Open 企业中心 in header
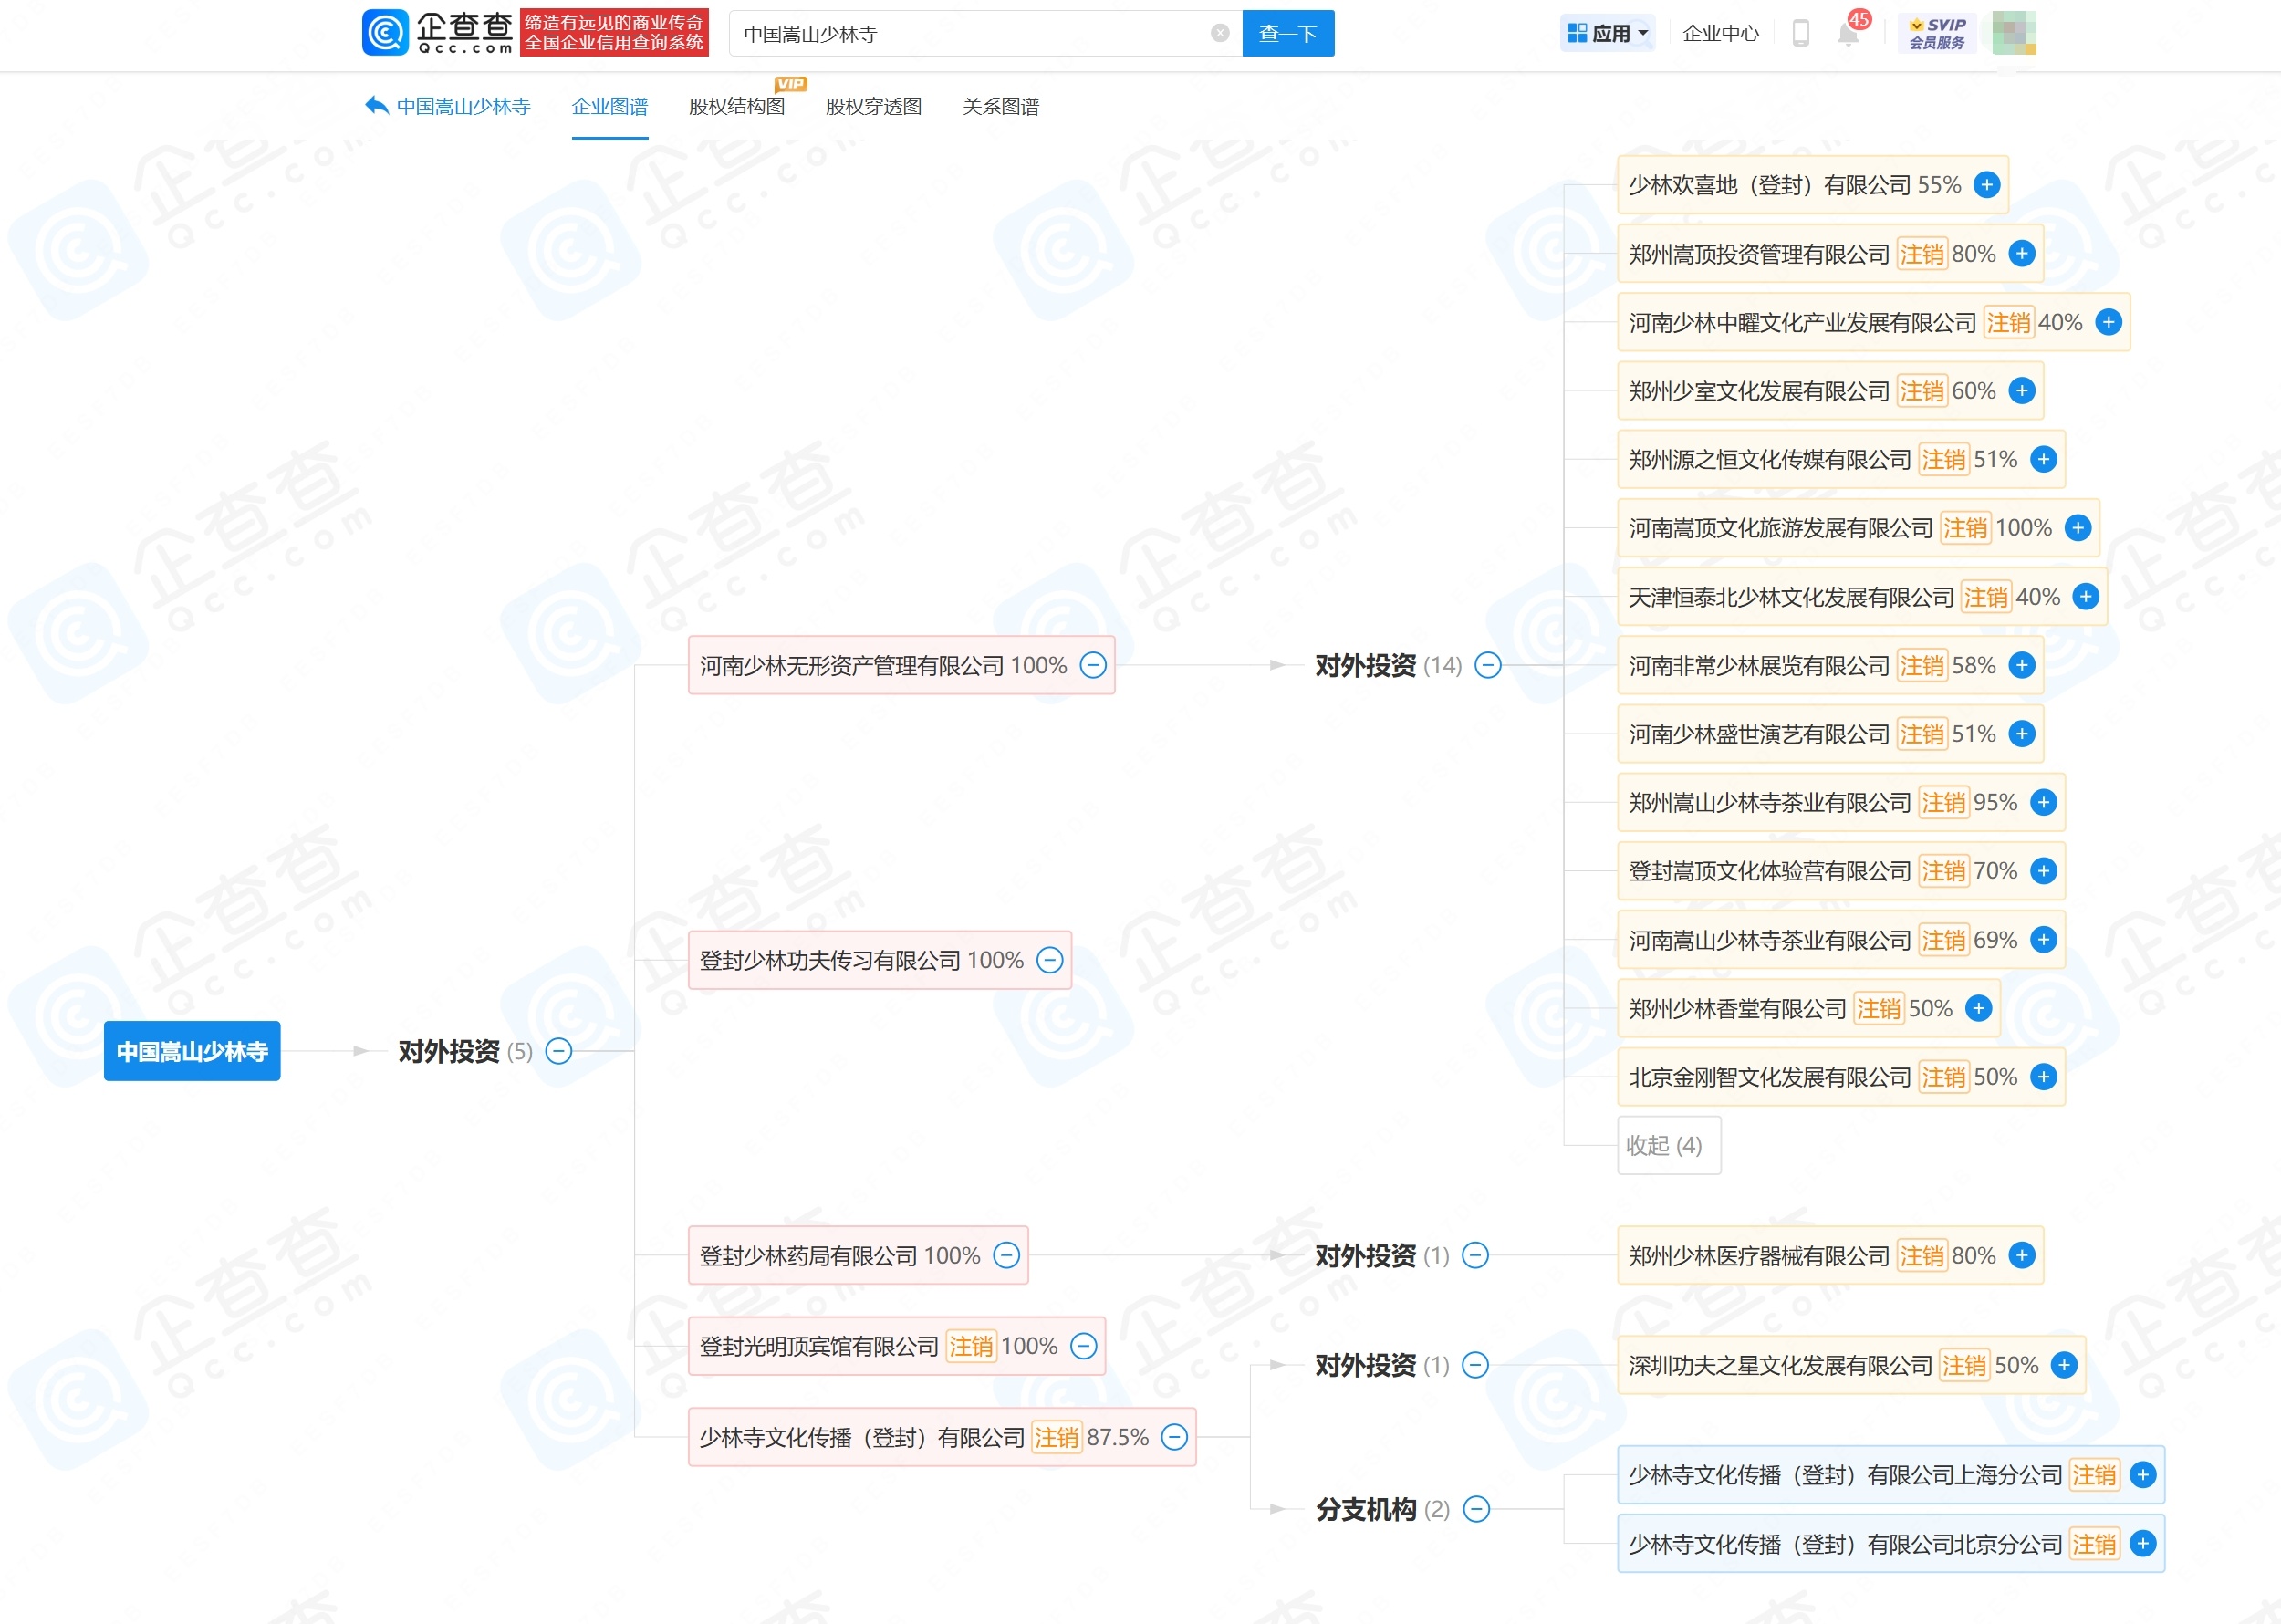This screenshot has height=1624, width=2281. (1720, 33)
